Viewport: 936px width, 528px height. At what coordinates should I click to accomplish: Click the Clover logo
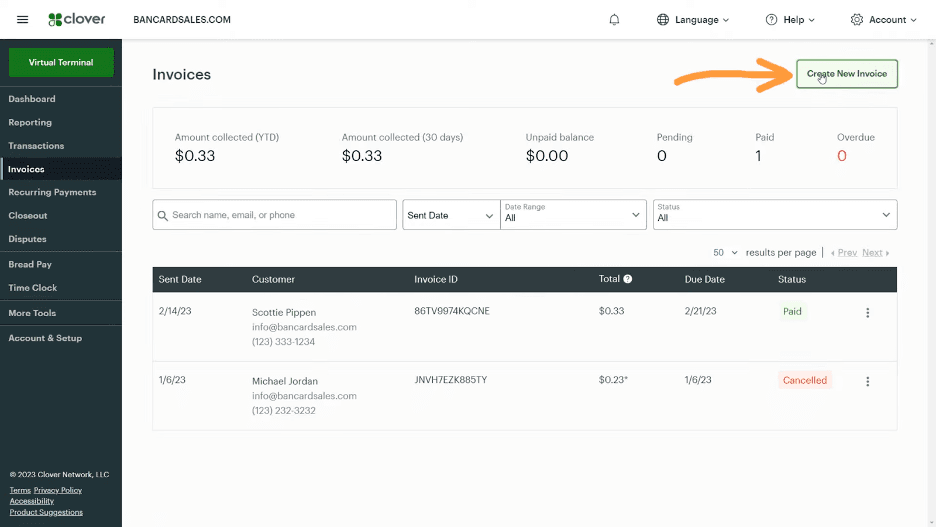click(76, 19)
